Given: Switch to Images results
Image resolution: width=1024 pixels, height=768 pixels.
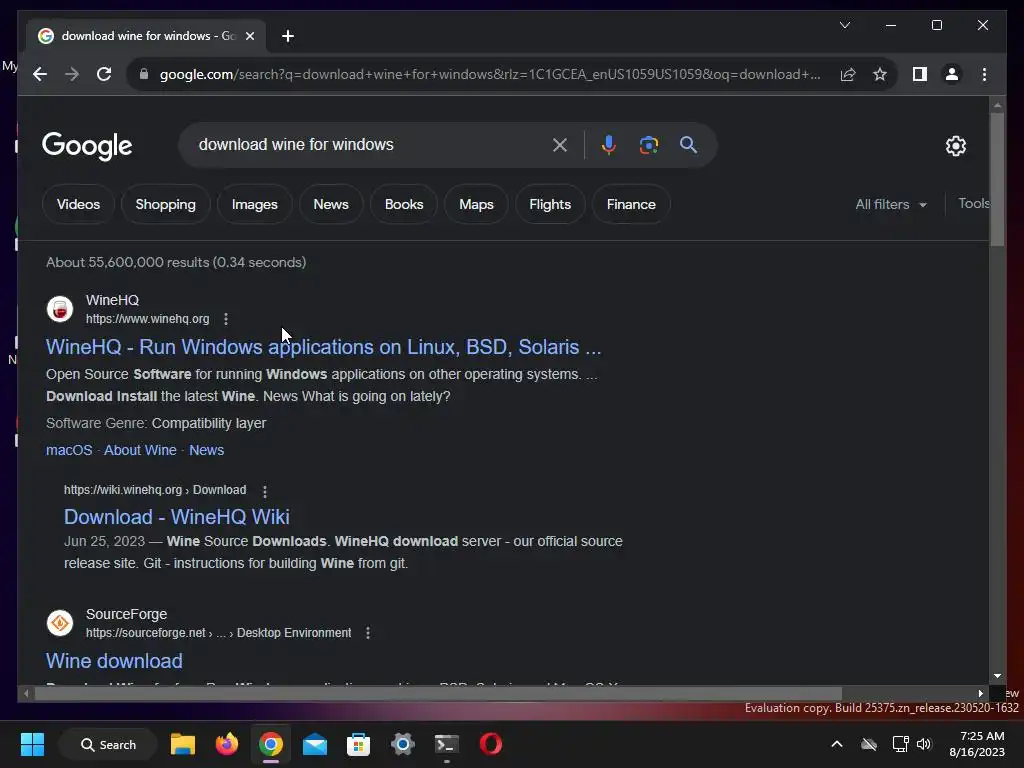Looking at the screenshot, I should [x=255, y=204].
